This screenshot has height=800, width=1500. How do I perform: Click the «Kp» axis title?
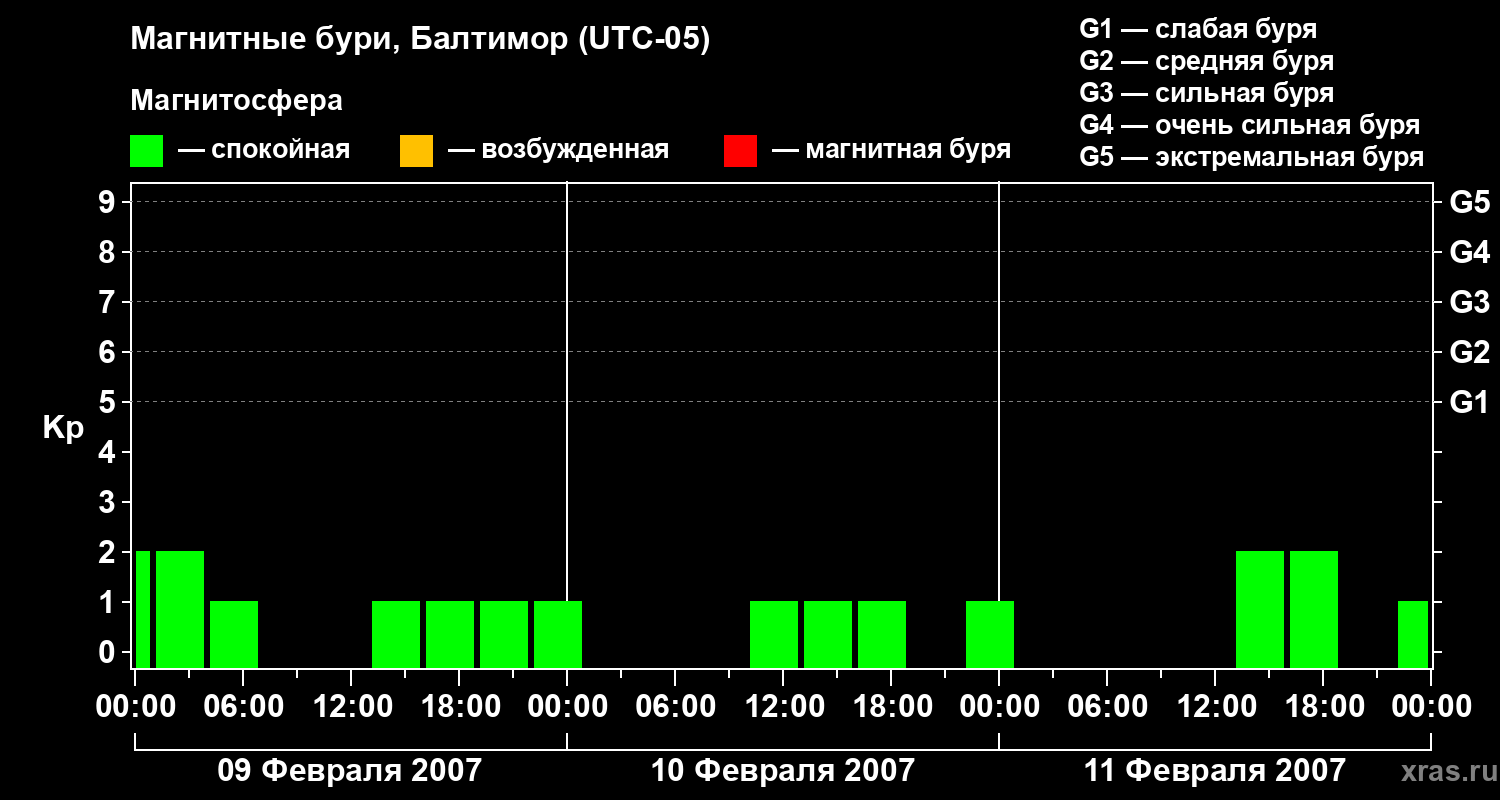[x=63, y=428]
